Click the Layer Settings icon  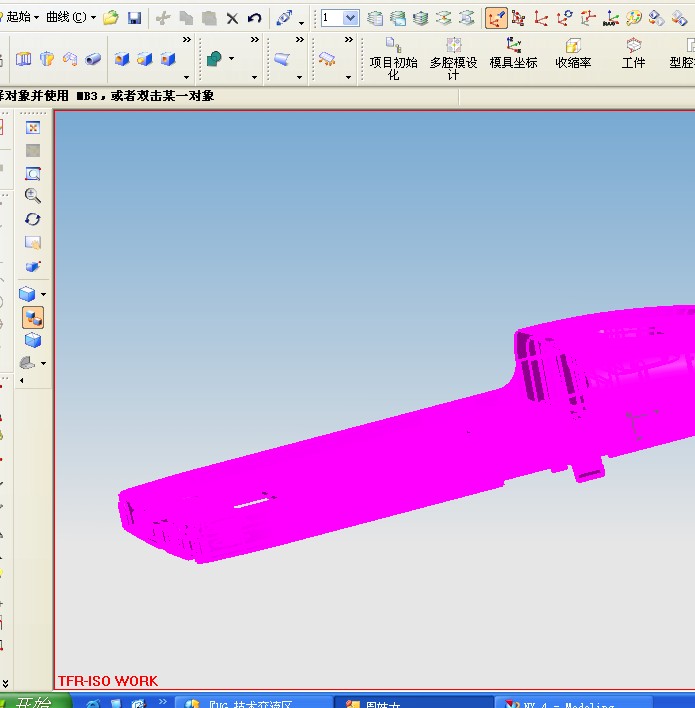[375, 18]
